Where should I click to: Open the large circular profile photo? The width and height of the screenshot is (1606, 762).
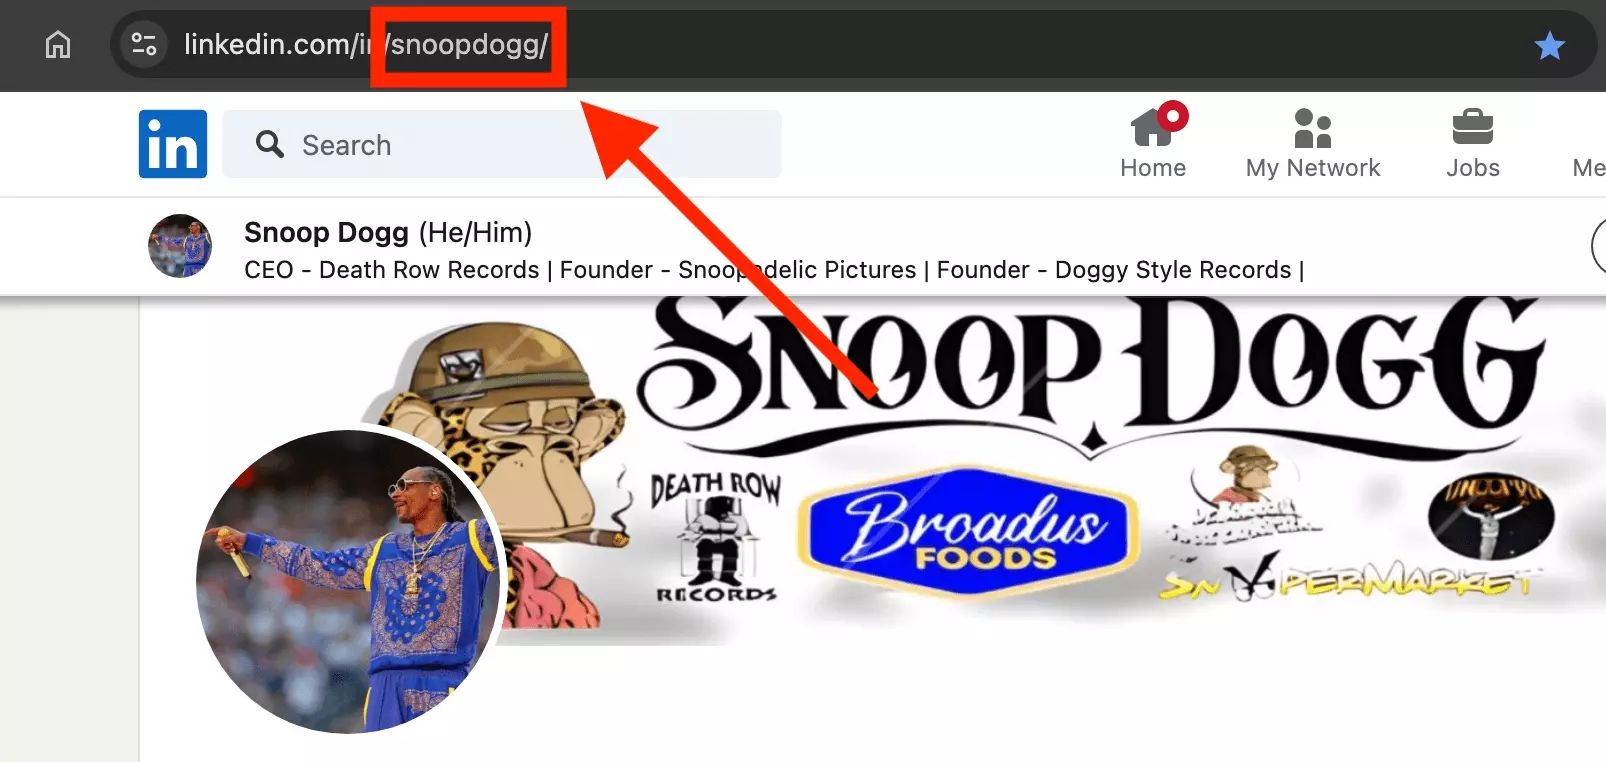tap(348, 582)
